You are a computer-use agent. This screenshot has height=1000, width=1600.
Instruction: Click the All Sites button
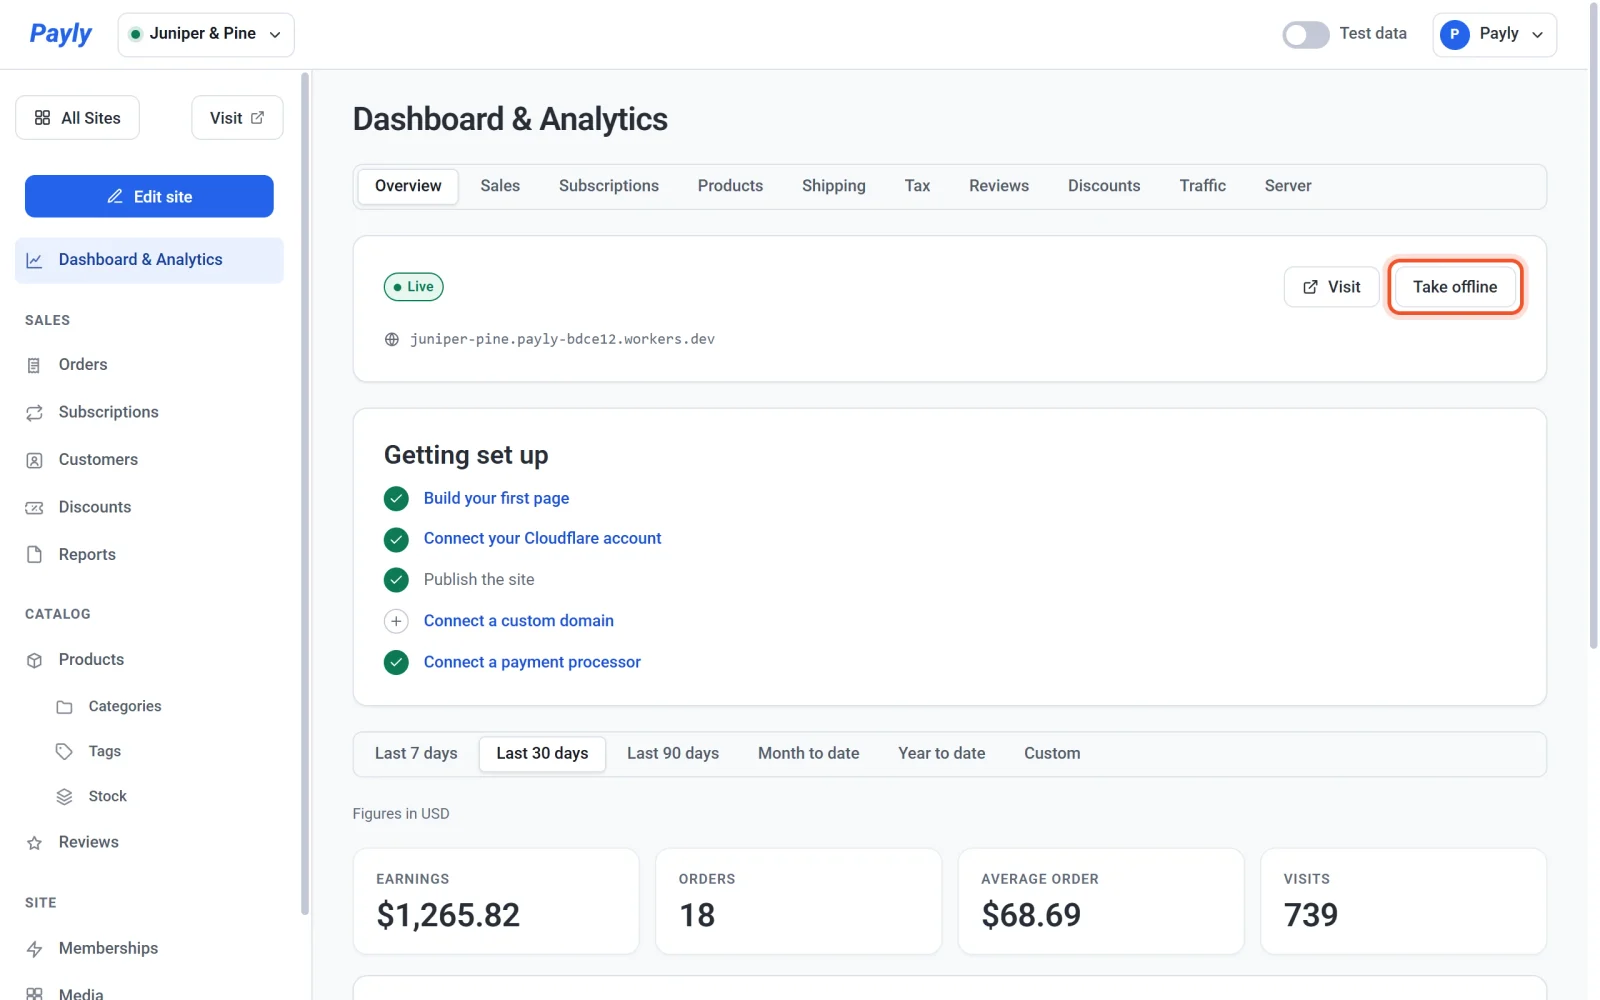click(77, 118)
